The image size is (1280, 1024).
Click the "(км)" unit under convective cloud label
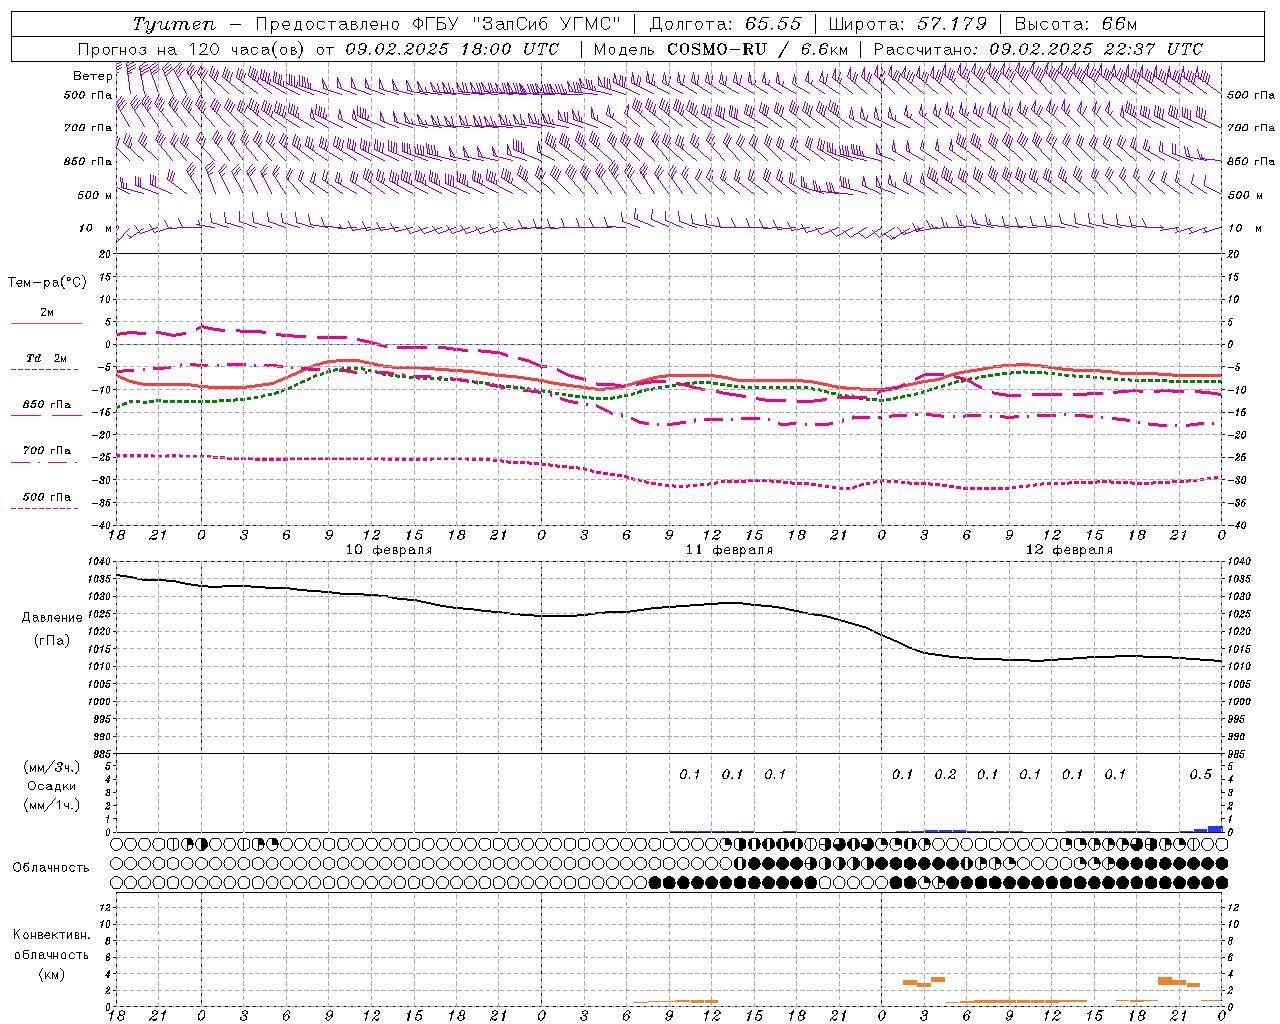click(51, 974)
